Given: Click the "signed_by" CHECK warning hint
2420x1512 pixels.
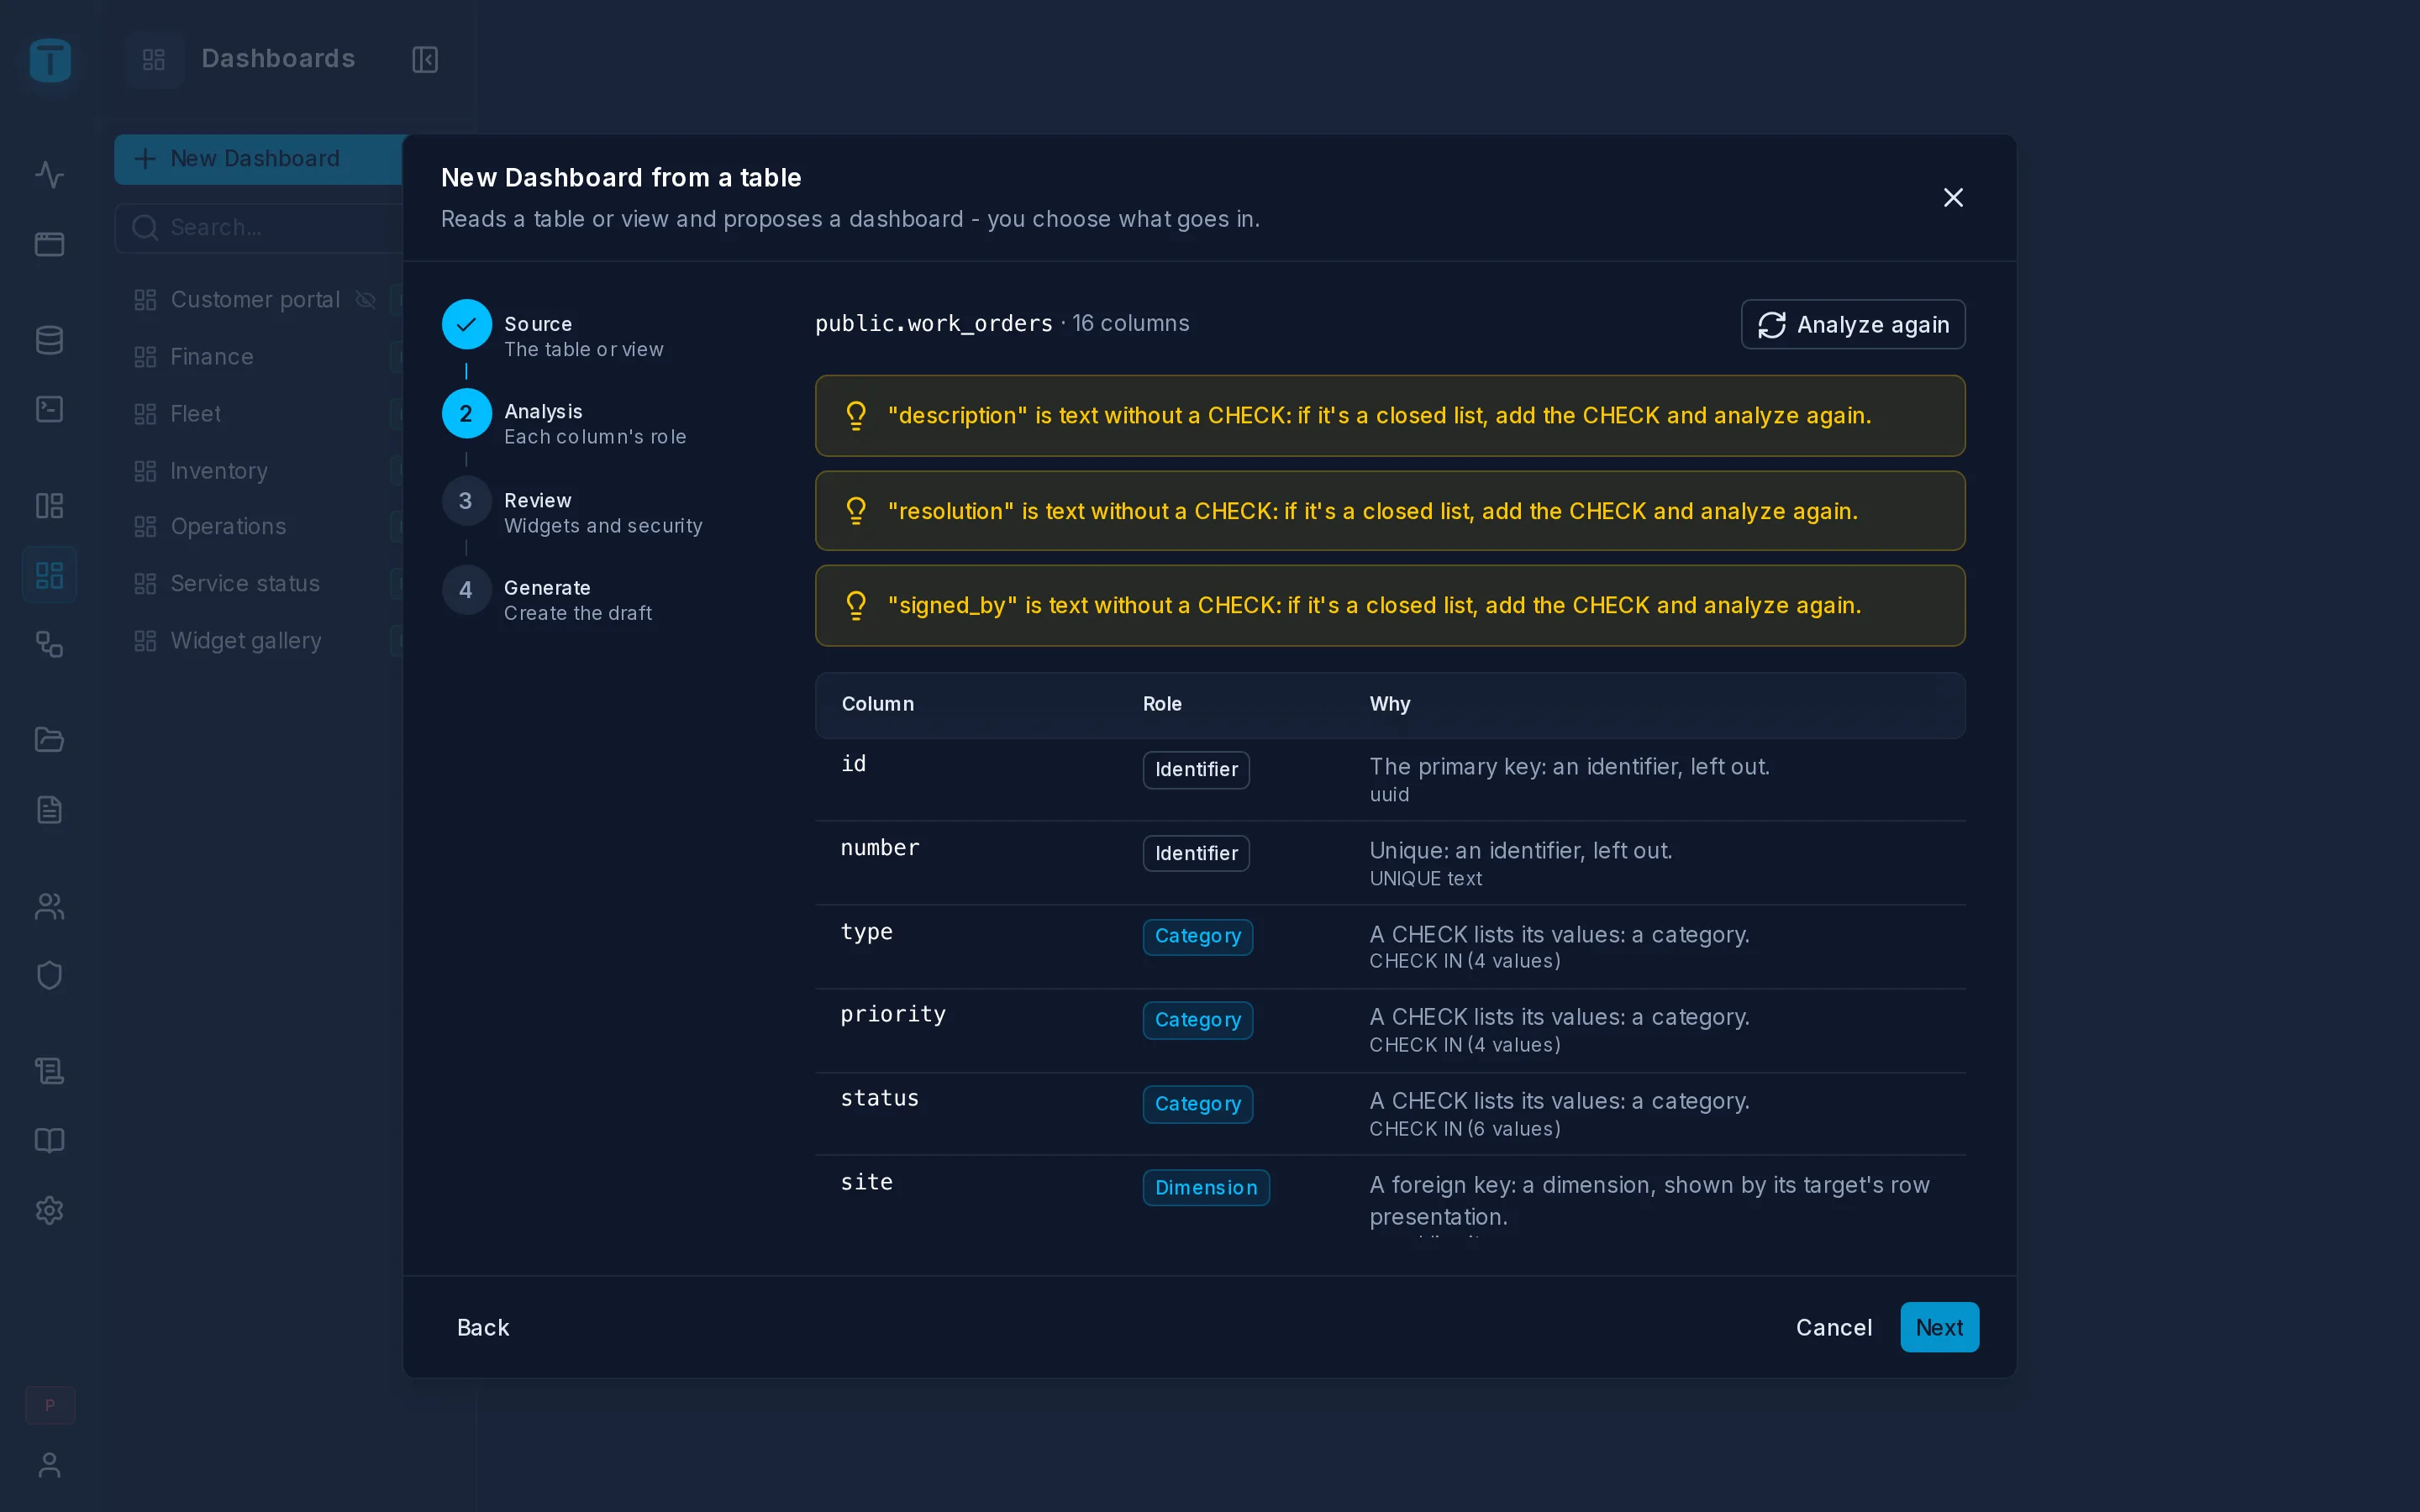Looking at the screenshot, I should coord(1390,606).
